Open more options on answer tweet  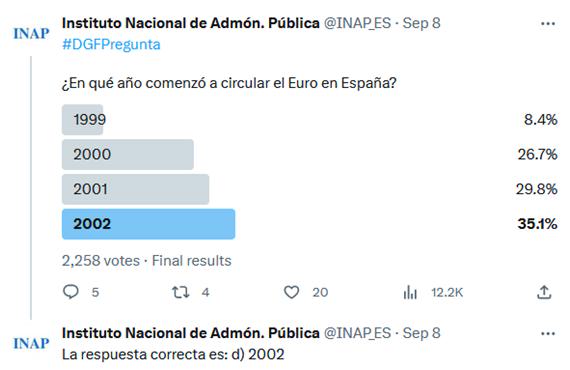548,334
